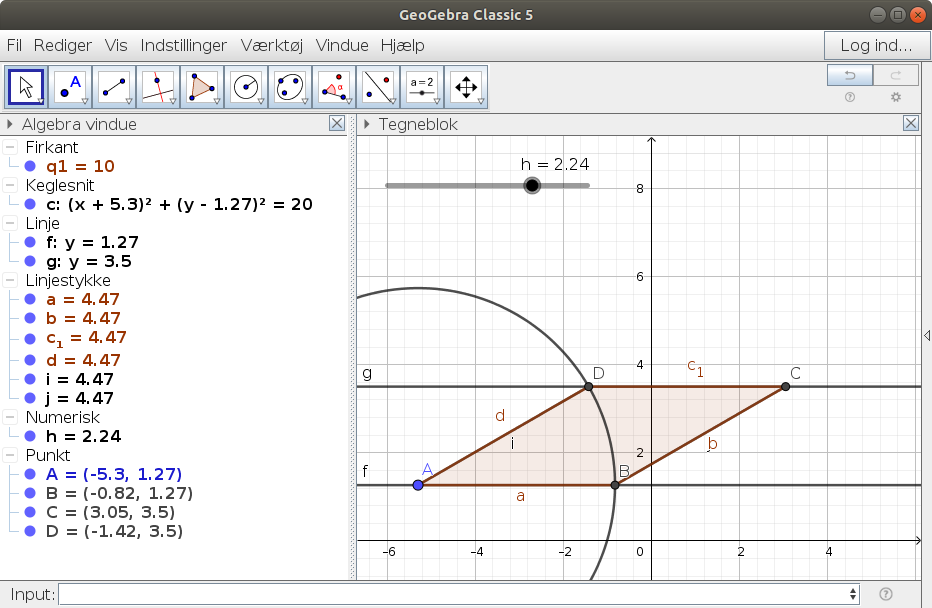Click point B on the graph
The width and height of the screenshot is (932, 608).
point(615,485)
